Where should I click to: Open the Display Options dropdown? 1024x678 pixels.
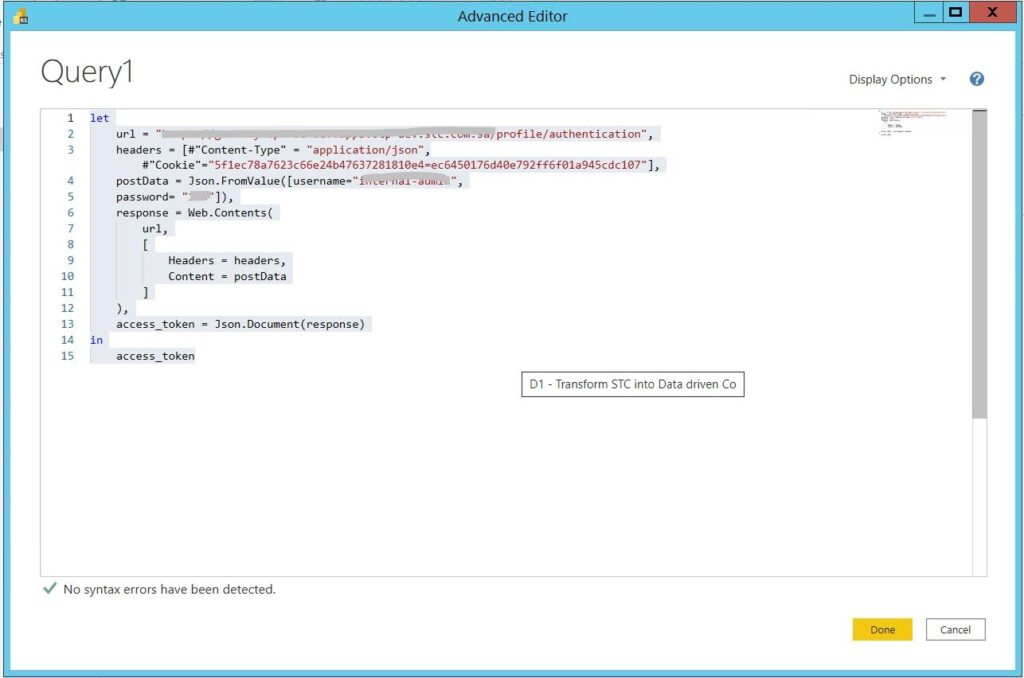[897, 79]
